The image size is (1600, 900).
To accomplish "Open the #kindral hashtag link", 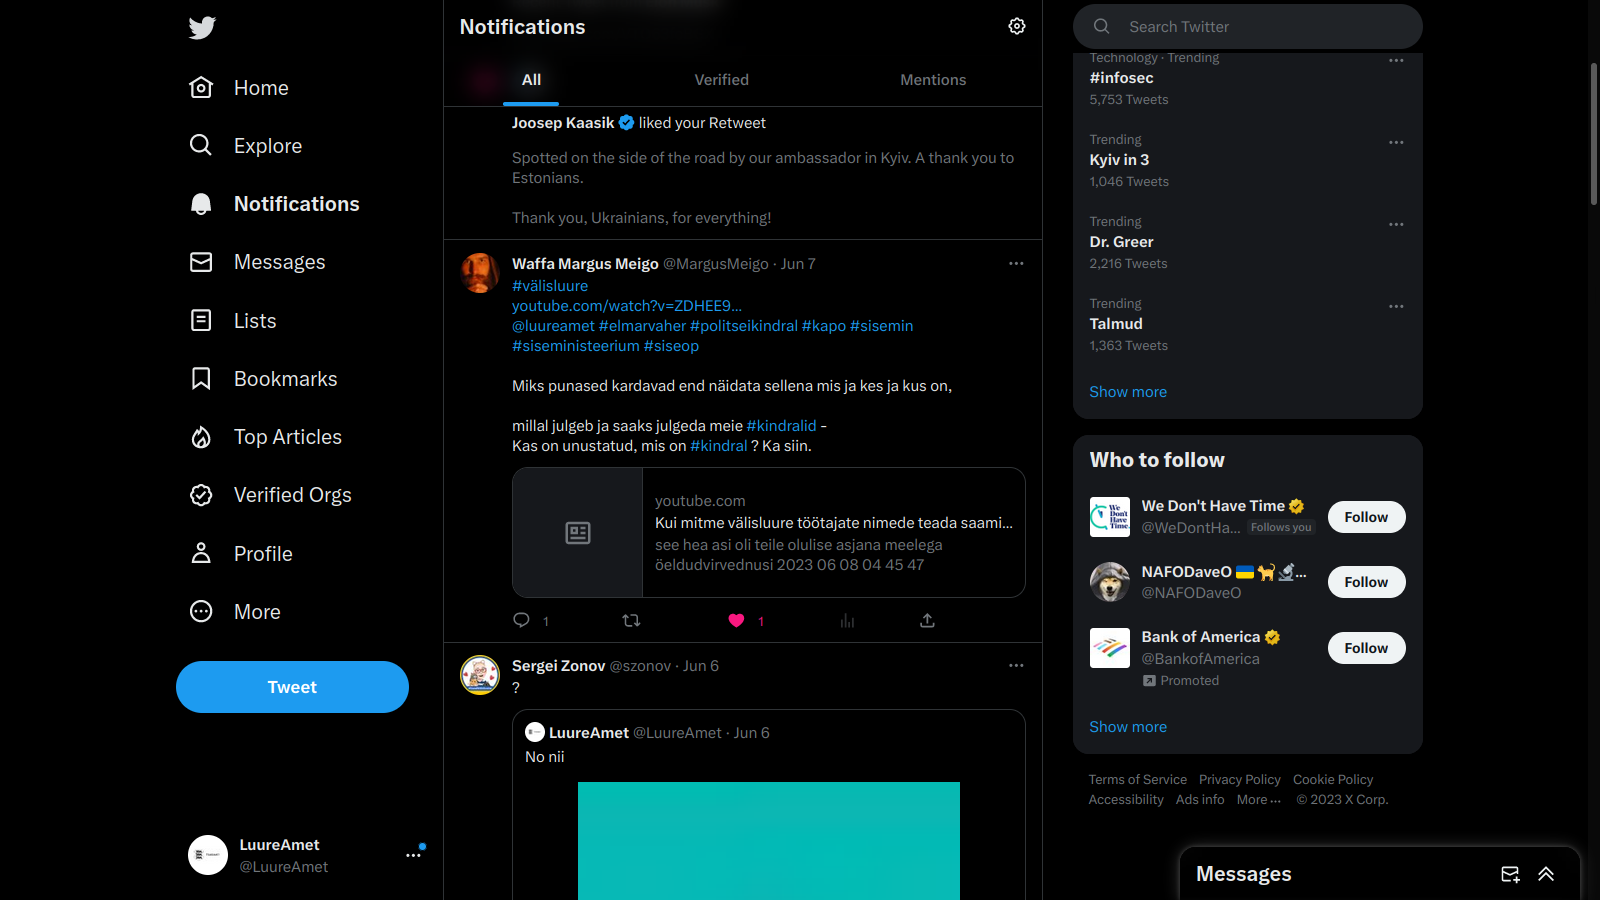I will tap(719, 446).
